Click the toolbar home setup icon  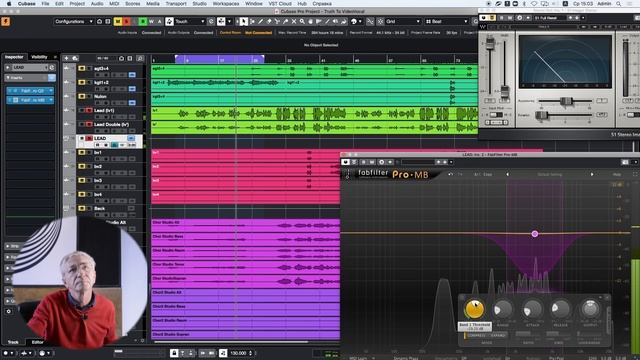click(x=100, y=22)
